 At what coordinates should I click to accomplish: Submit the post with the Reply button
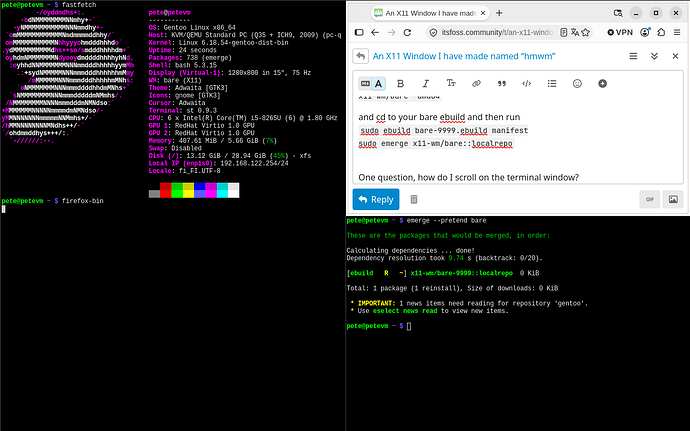click(376, 199)
